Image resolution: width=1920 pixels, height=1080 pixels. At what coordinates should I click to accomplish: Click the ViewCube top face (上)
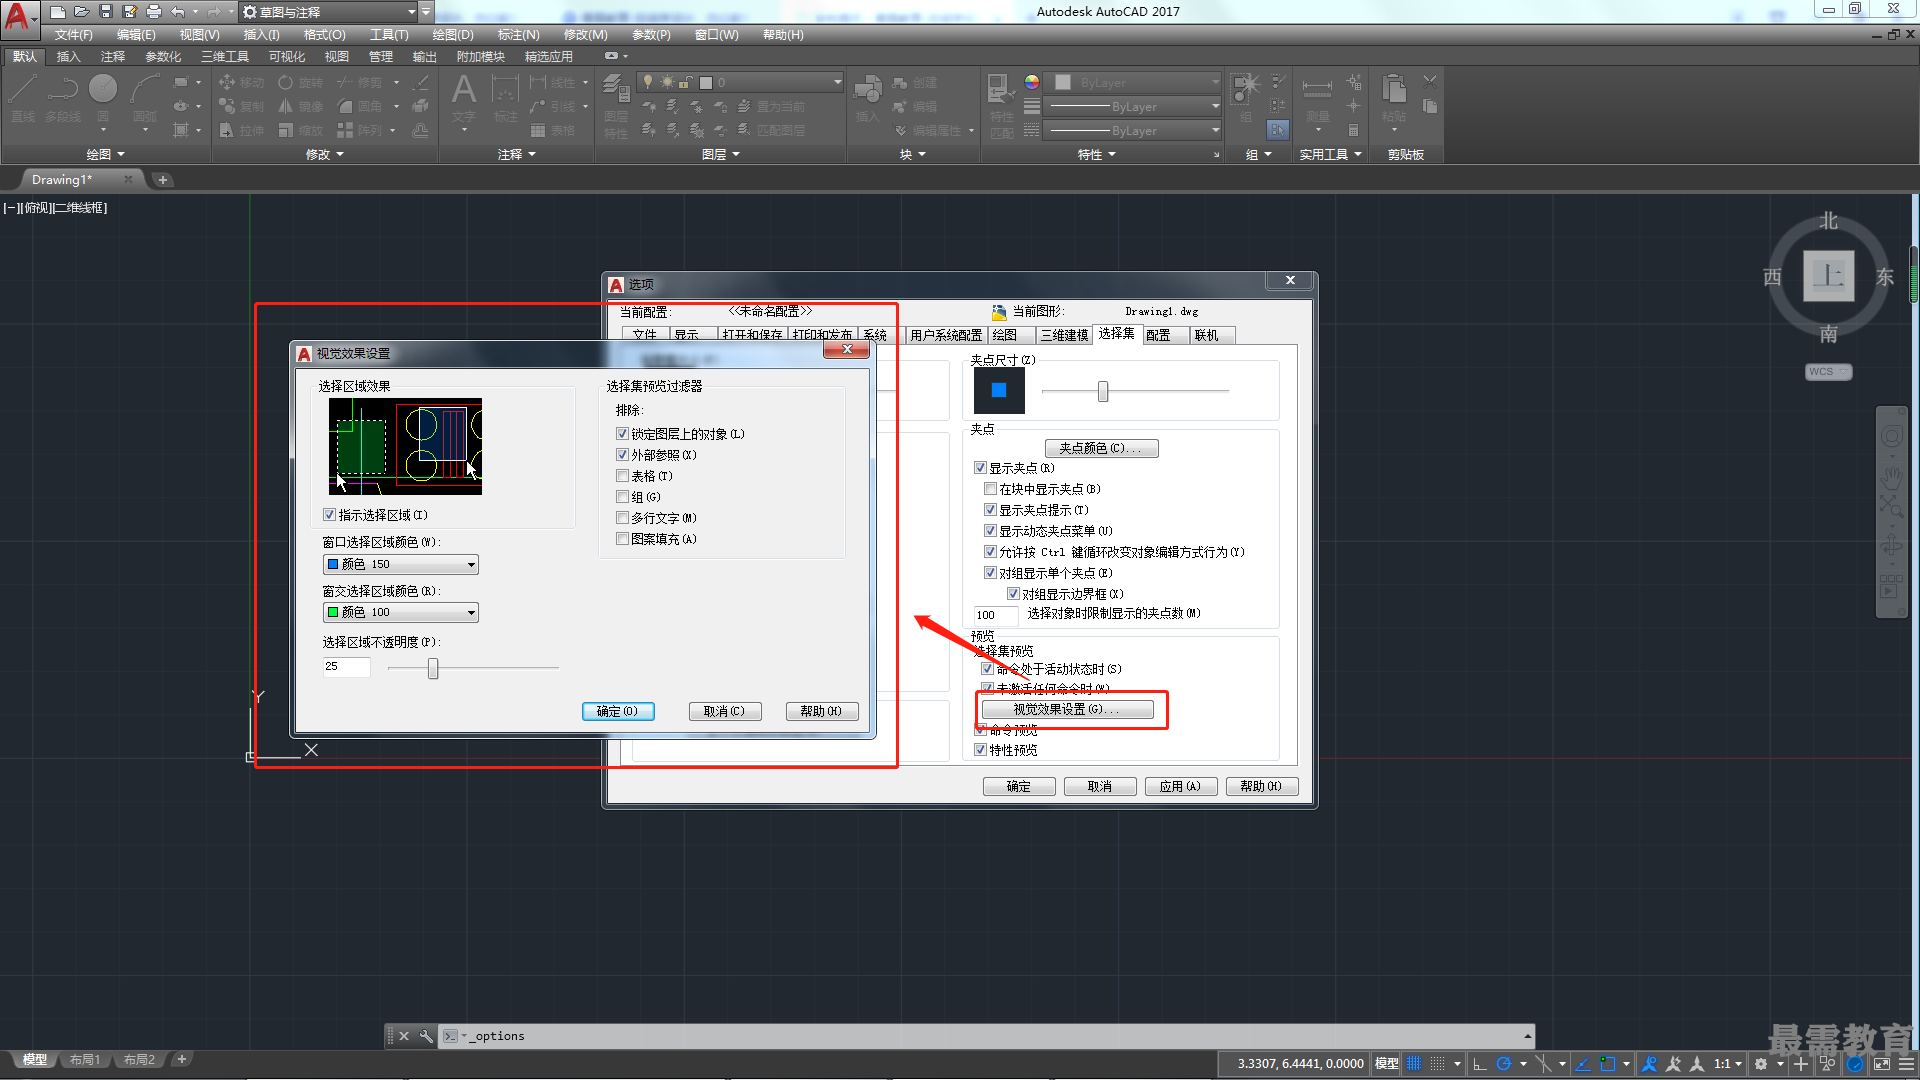coord(1828,275)
